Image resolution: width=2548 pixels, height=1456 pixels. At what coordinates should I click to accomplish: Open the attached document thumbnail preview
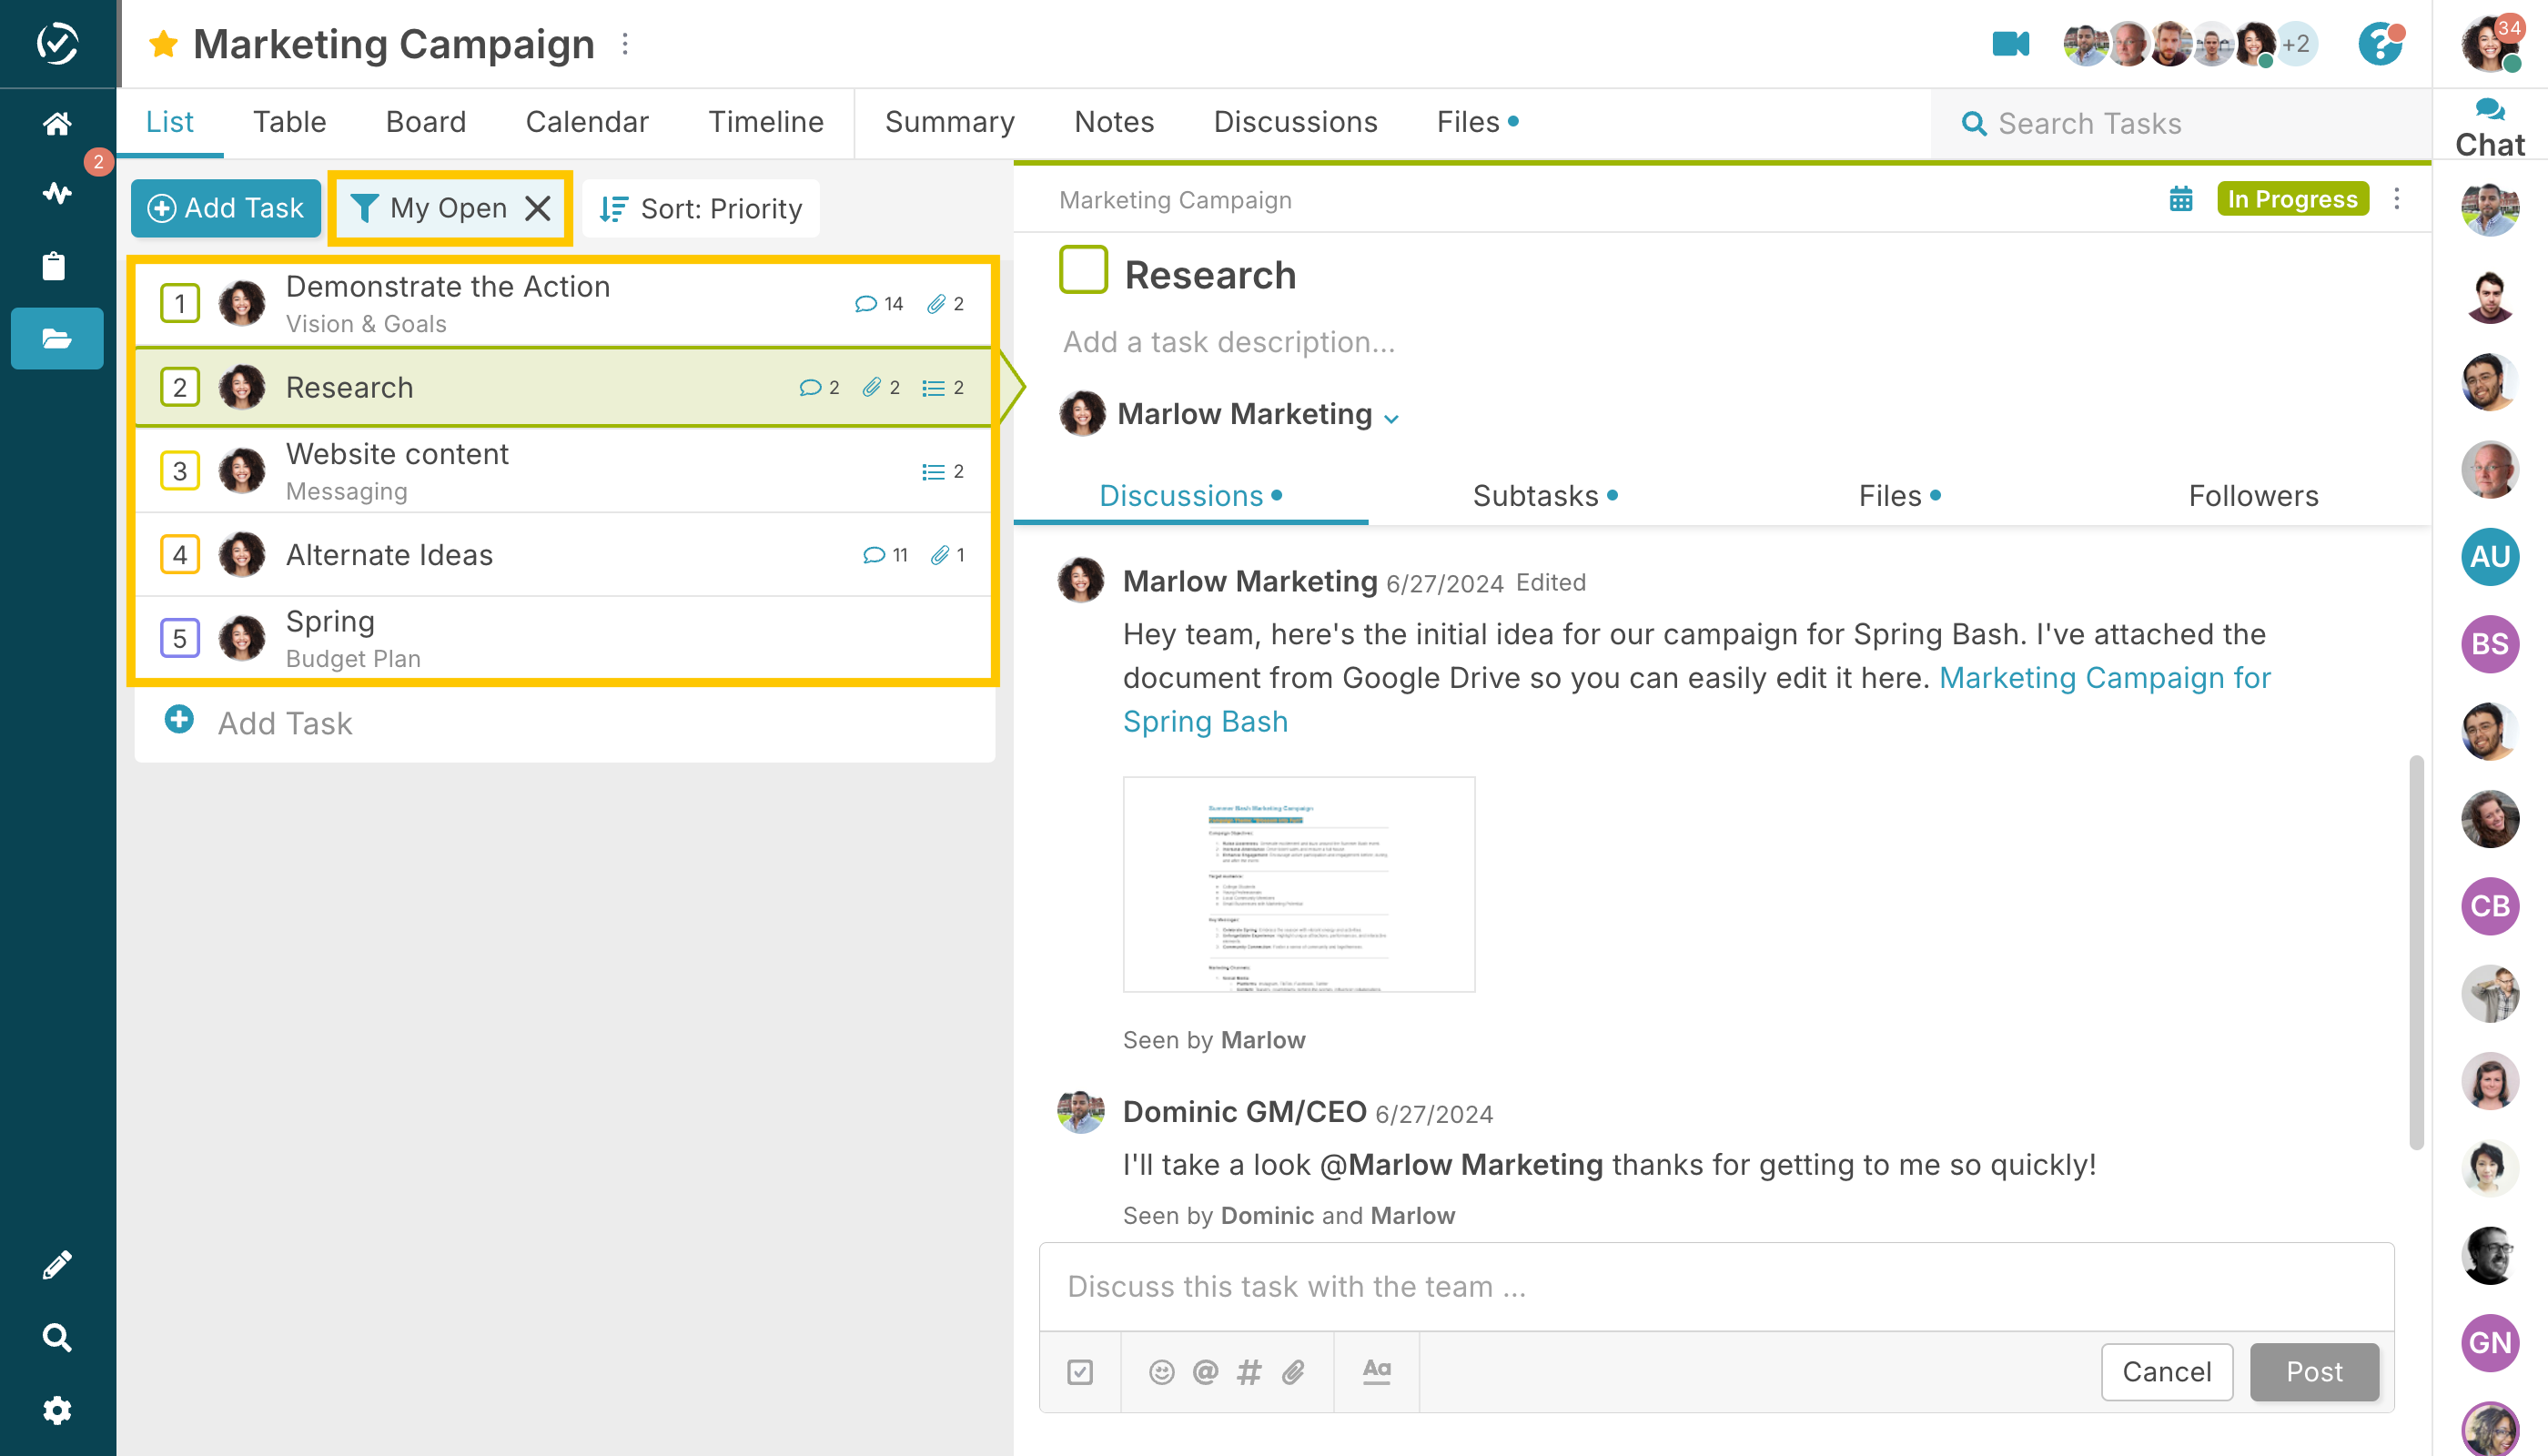pyautogui.click(x=1298, y=884)
